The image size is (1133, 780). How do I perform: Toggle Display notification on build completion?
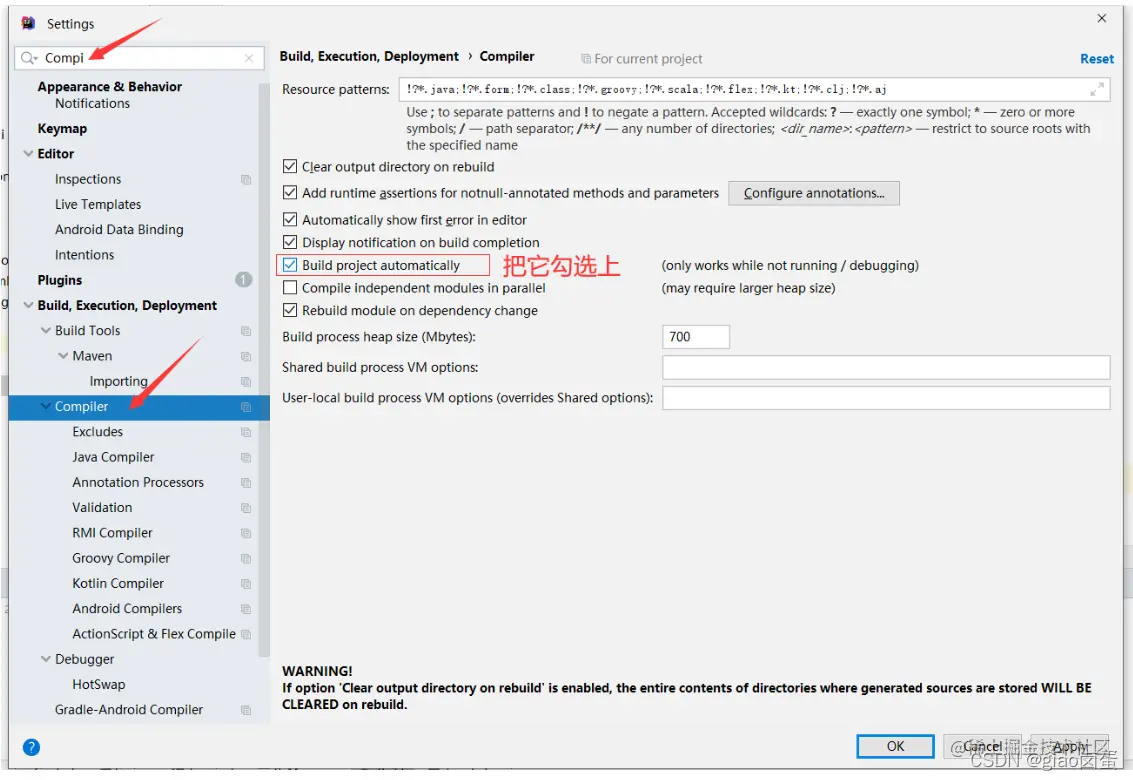290,242
